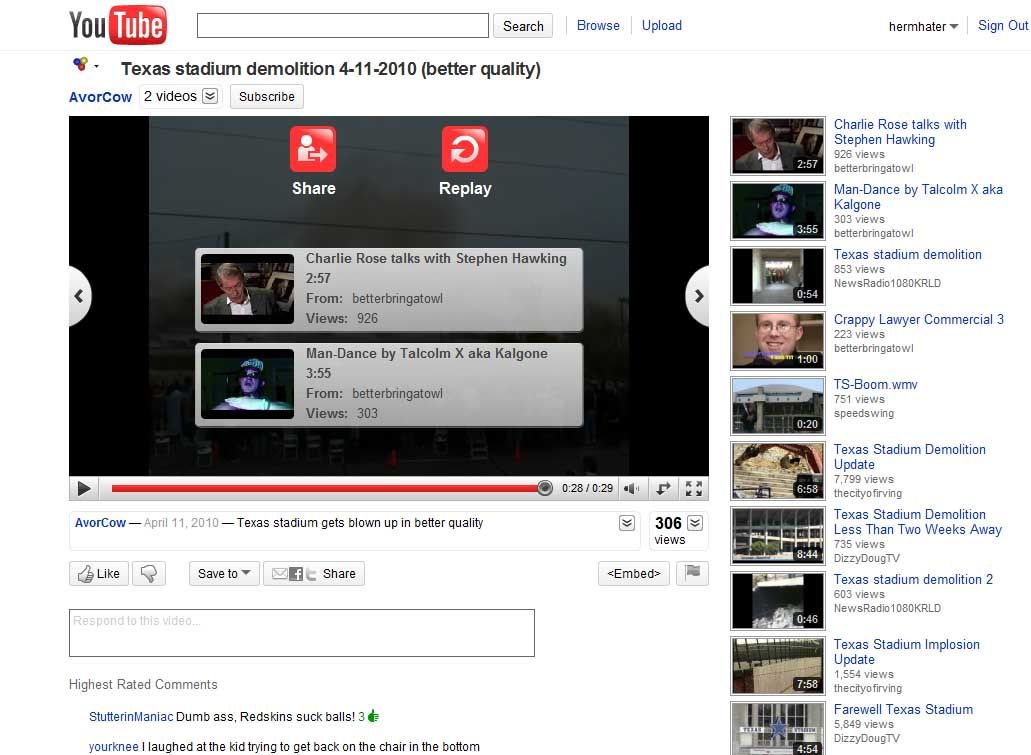Click Texas Stadium Implosion Update title link

907,652
